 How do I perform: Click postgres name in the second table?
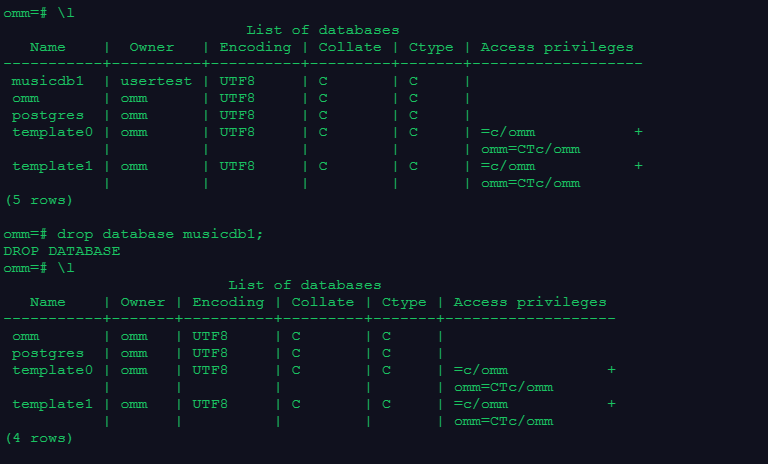tap(48, 353)
